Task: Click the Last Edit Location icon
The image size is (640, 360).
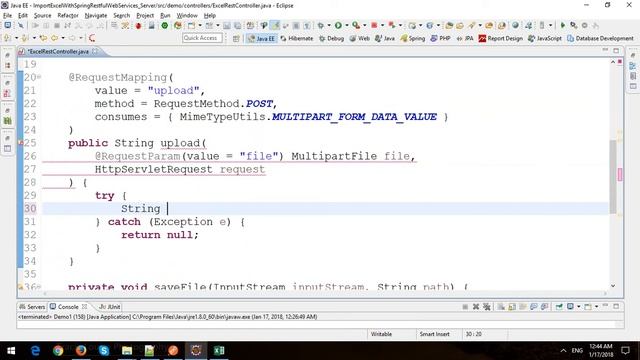Action: pos(43,38)
